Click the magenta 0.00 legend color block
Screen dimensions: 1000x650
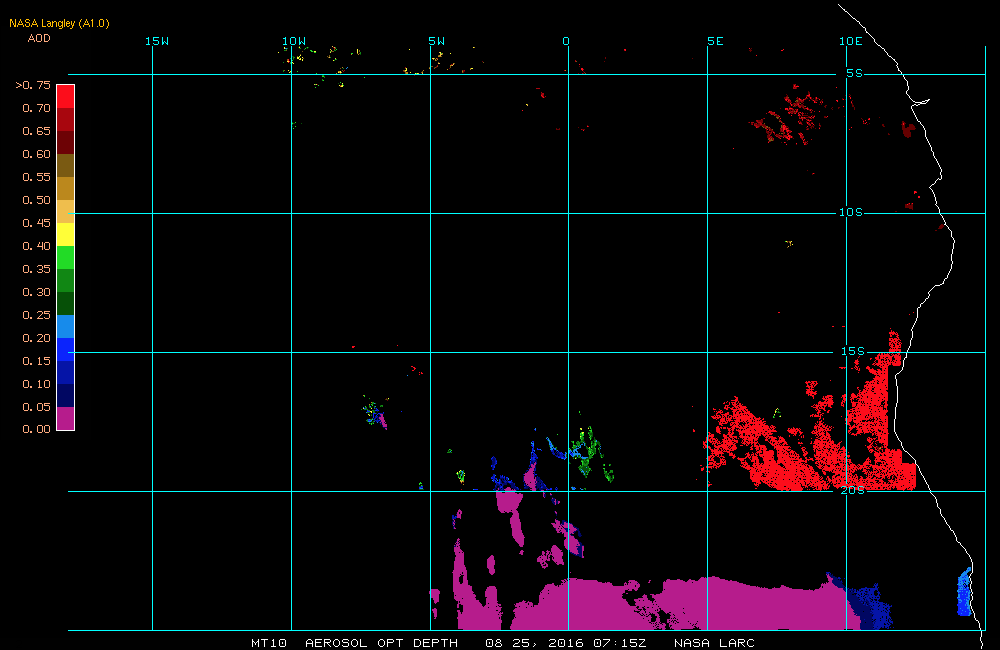pos(66,418)
